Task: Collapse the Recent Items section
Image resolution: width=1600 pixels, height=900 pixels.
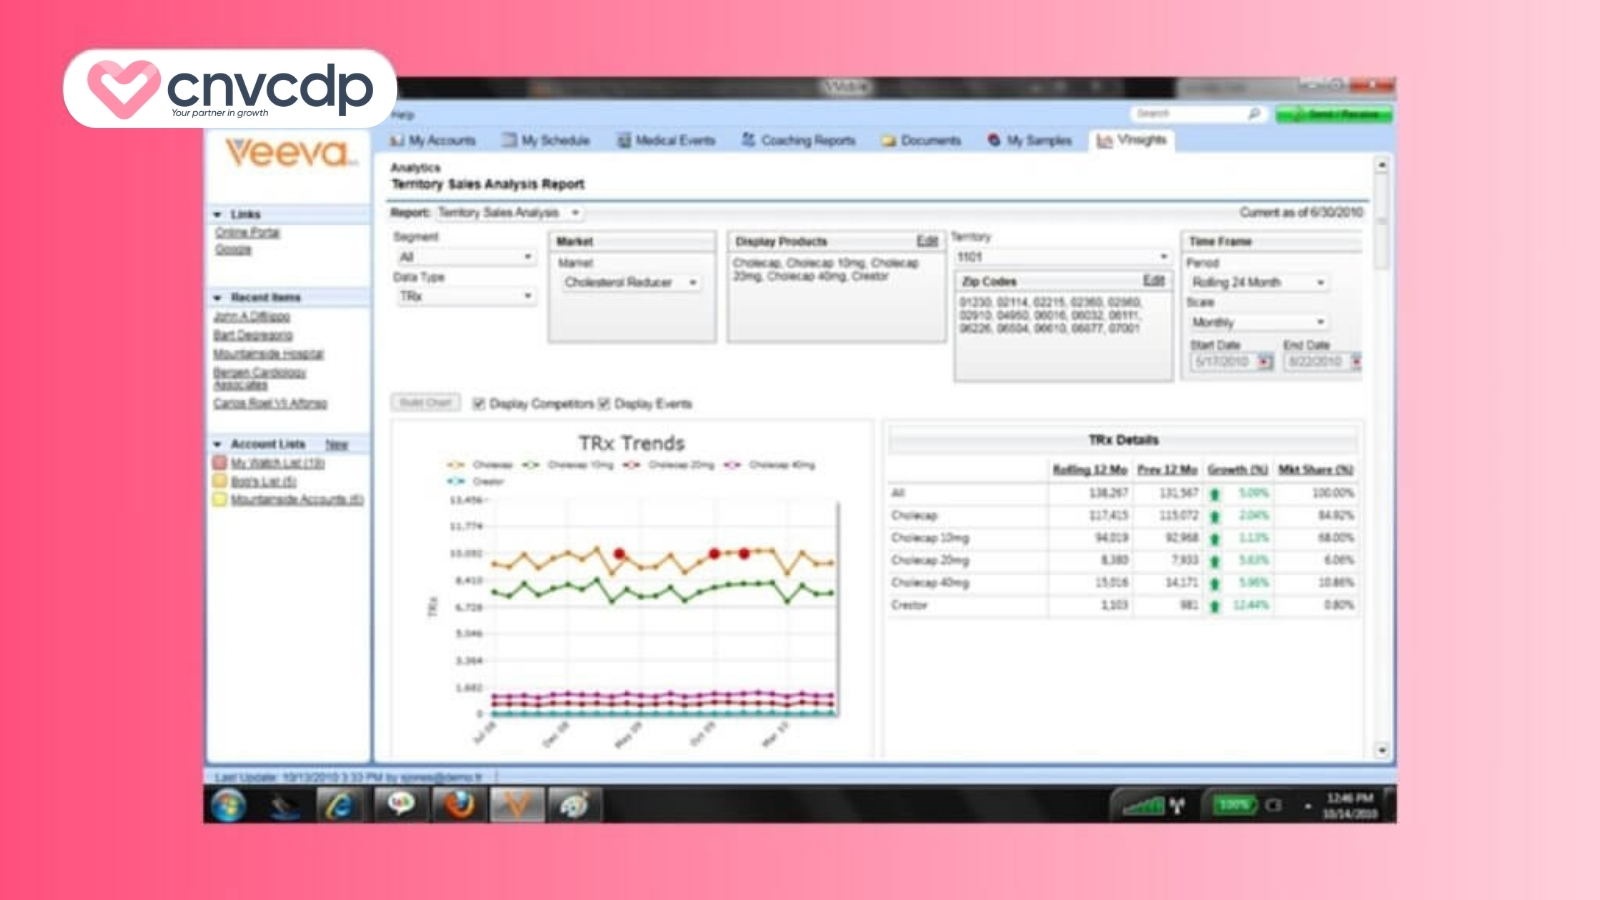Action: tap(217, 298)
